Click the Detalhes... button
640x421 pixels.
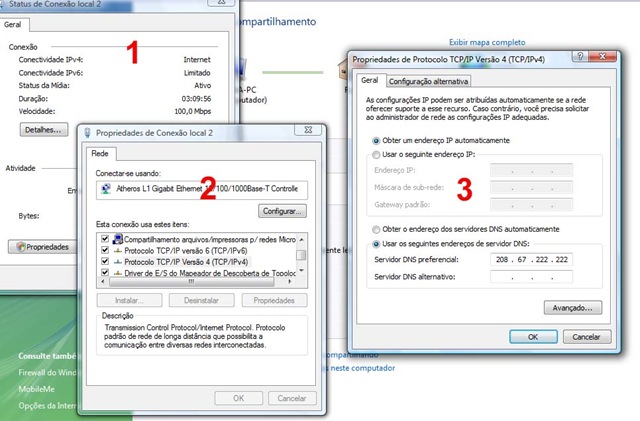tap(44, 130)
